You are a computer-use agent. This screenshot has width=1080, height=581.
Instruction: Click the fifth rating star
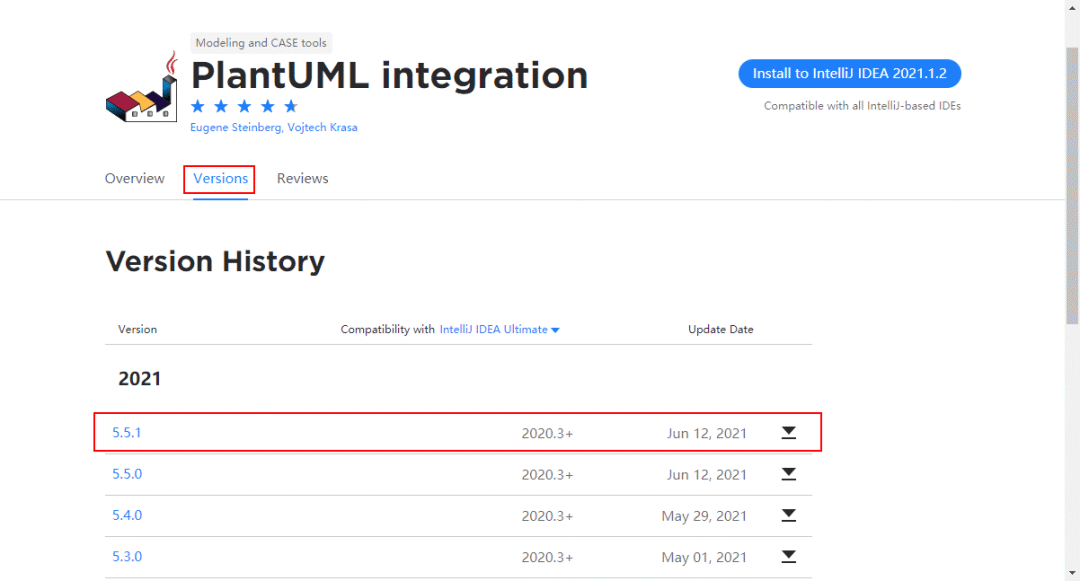291,105
